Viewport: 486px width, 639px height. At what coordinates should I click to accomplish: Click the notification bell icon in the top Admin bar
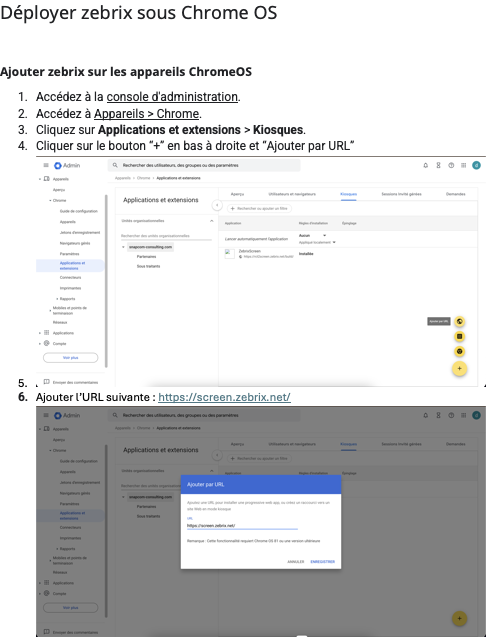(425, 165)
